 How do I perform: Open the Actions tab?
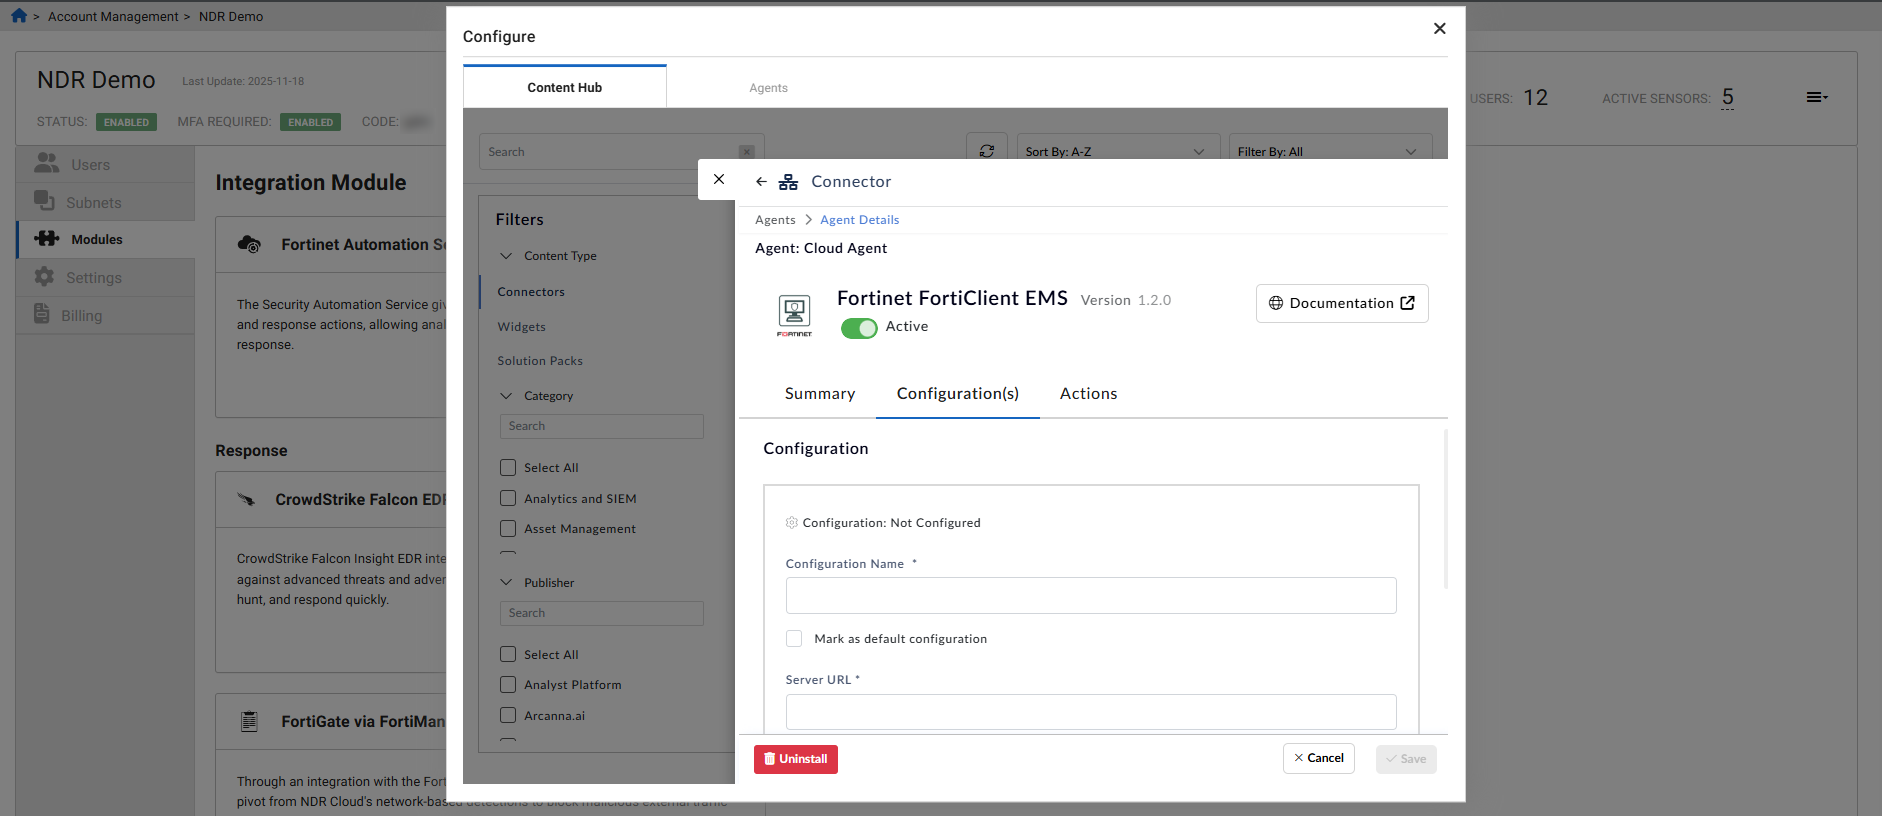point(1089,394)
